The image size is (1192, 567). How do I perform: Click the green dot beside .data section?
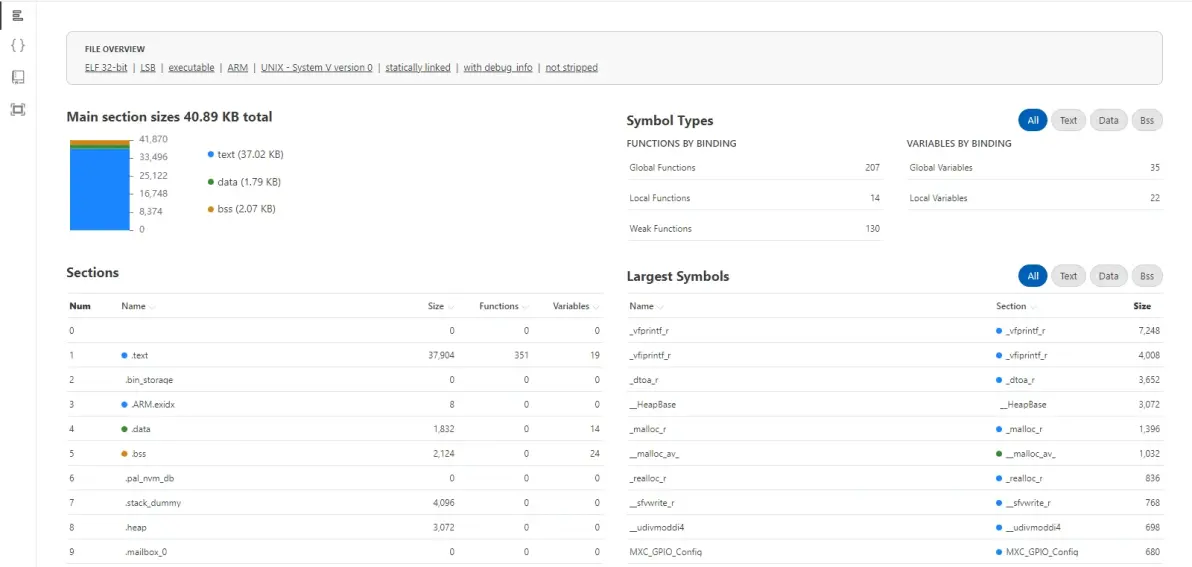[x=124, y=429]
